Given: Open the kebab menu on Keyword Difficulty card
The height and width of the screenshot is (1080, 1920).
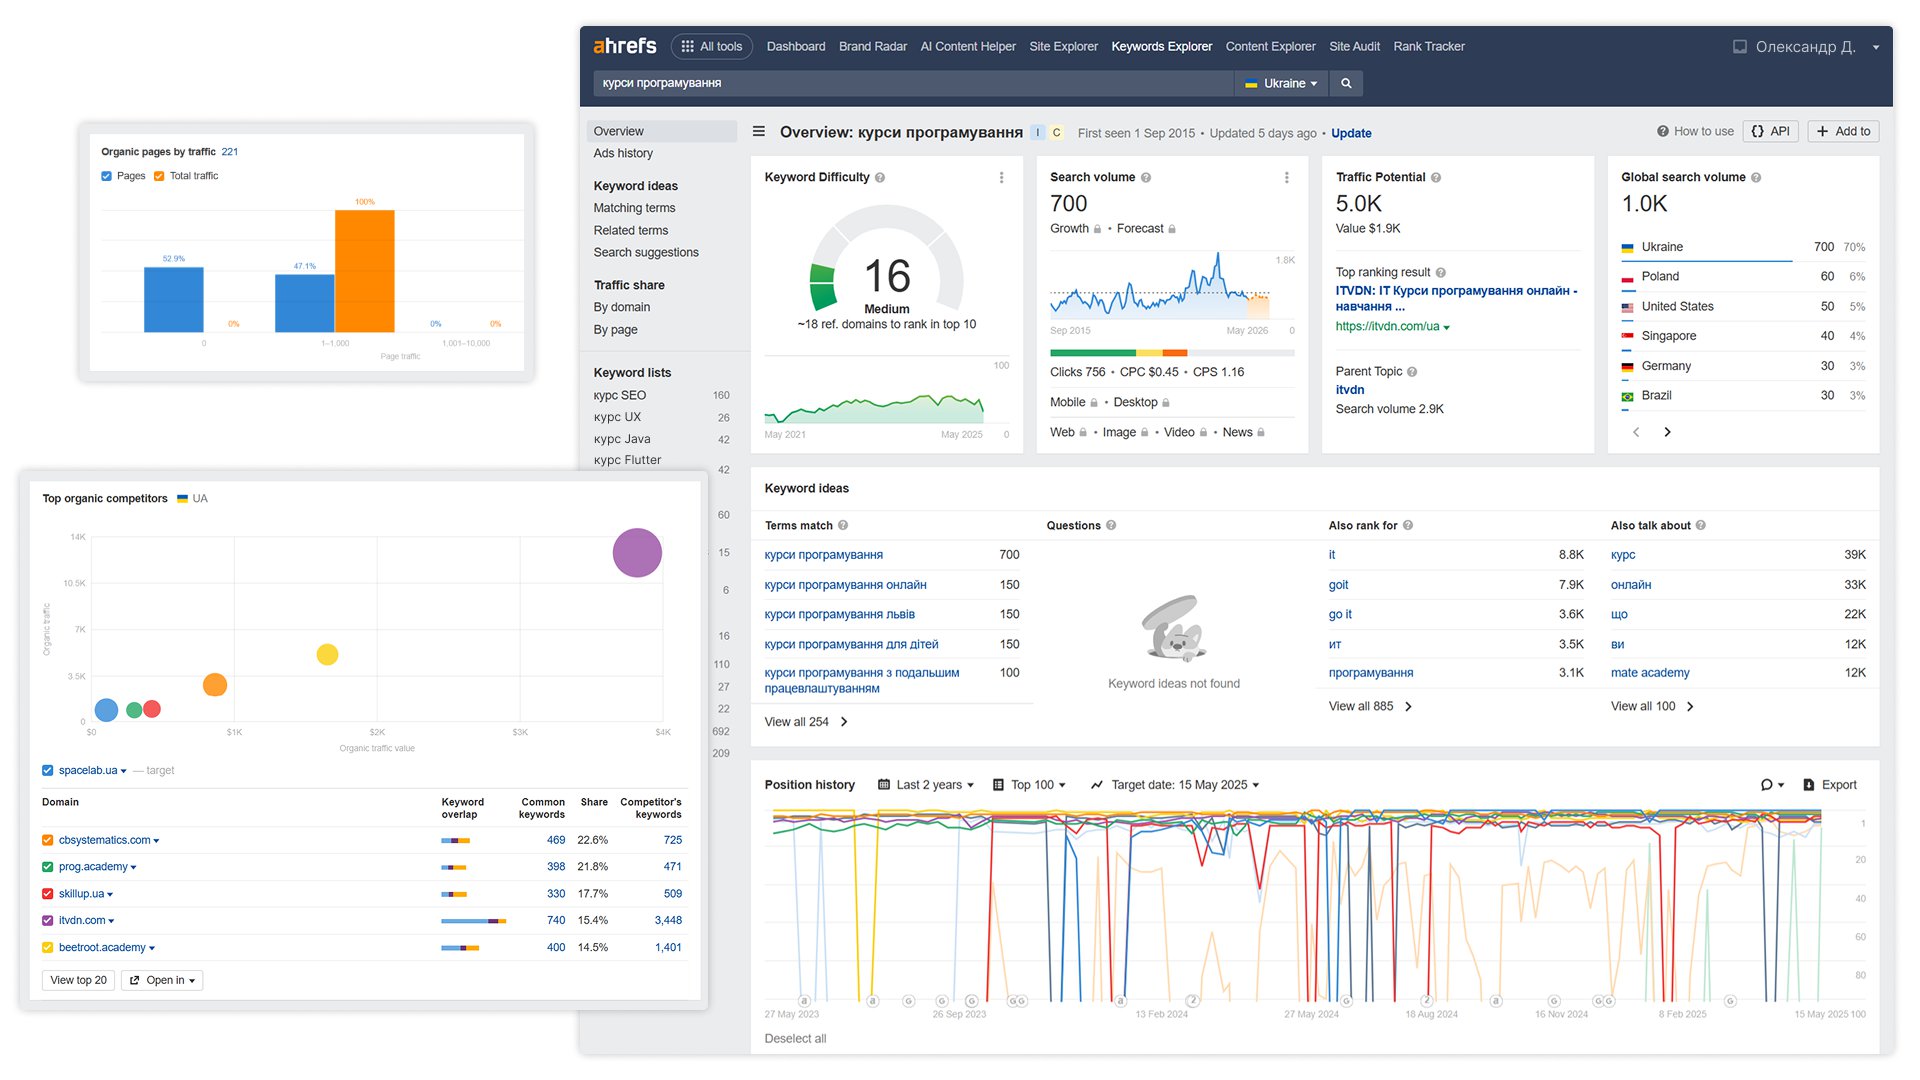Looking at the screenshot, I should 1001,177.
